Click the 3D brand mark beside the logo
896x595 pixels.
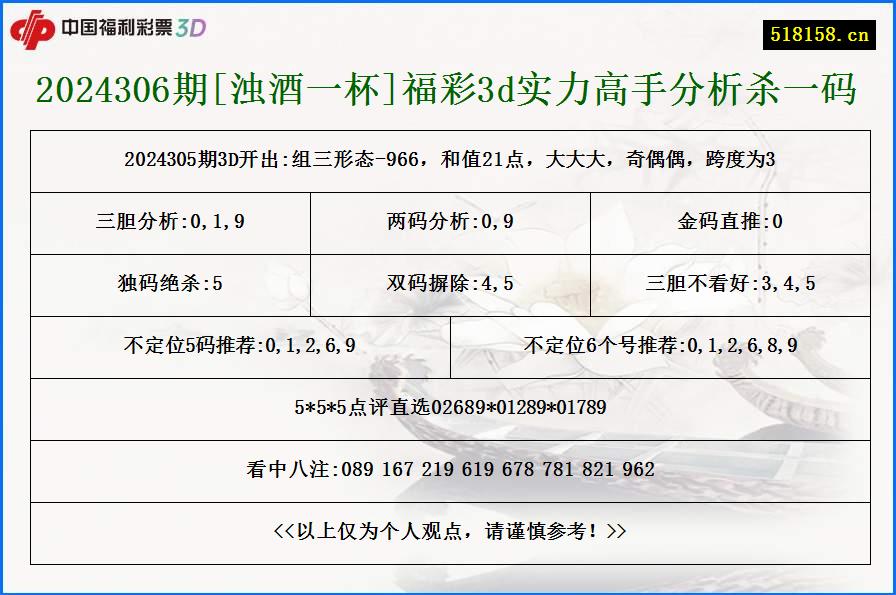[190, 29]
